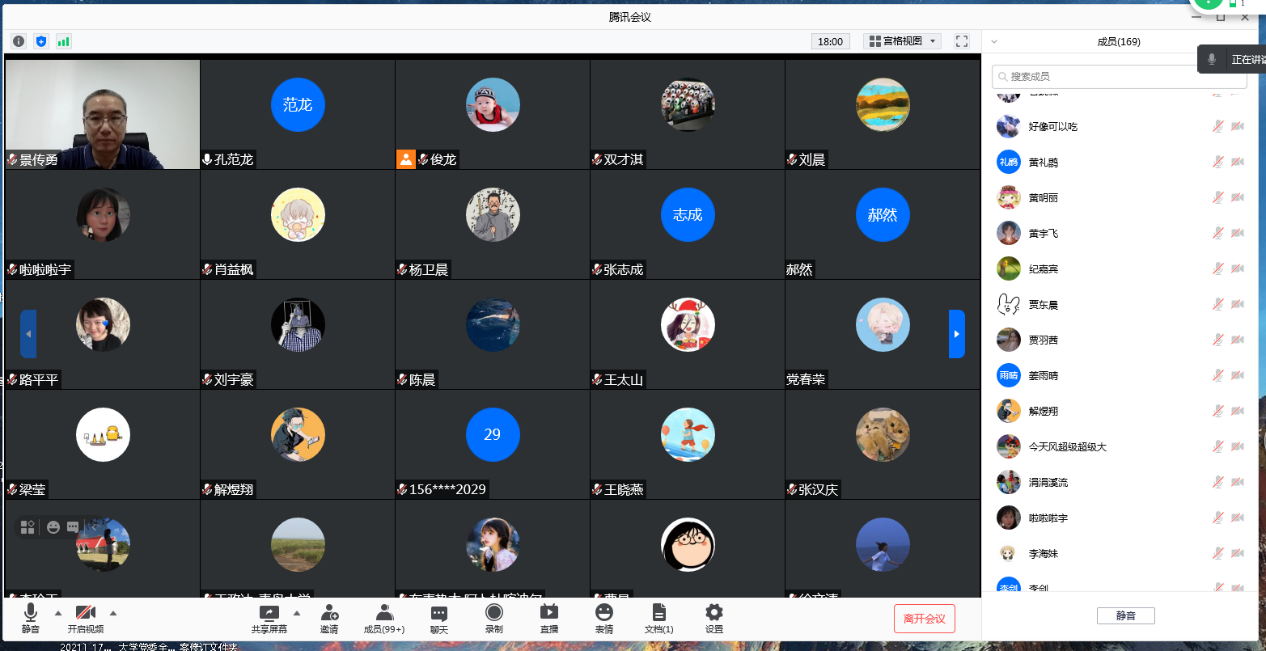
Task: Open the 聊天 chat panel
Action: point(439,613)
